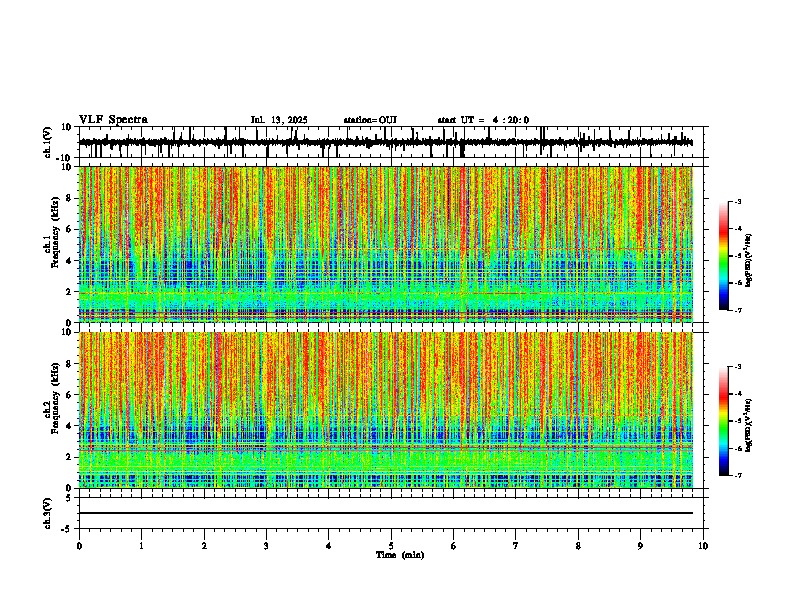This screenshot has width=792, height=612.
Task: Click the "VLF Spectra" plot title
Action: pos(113,120)
